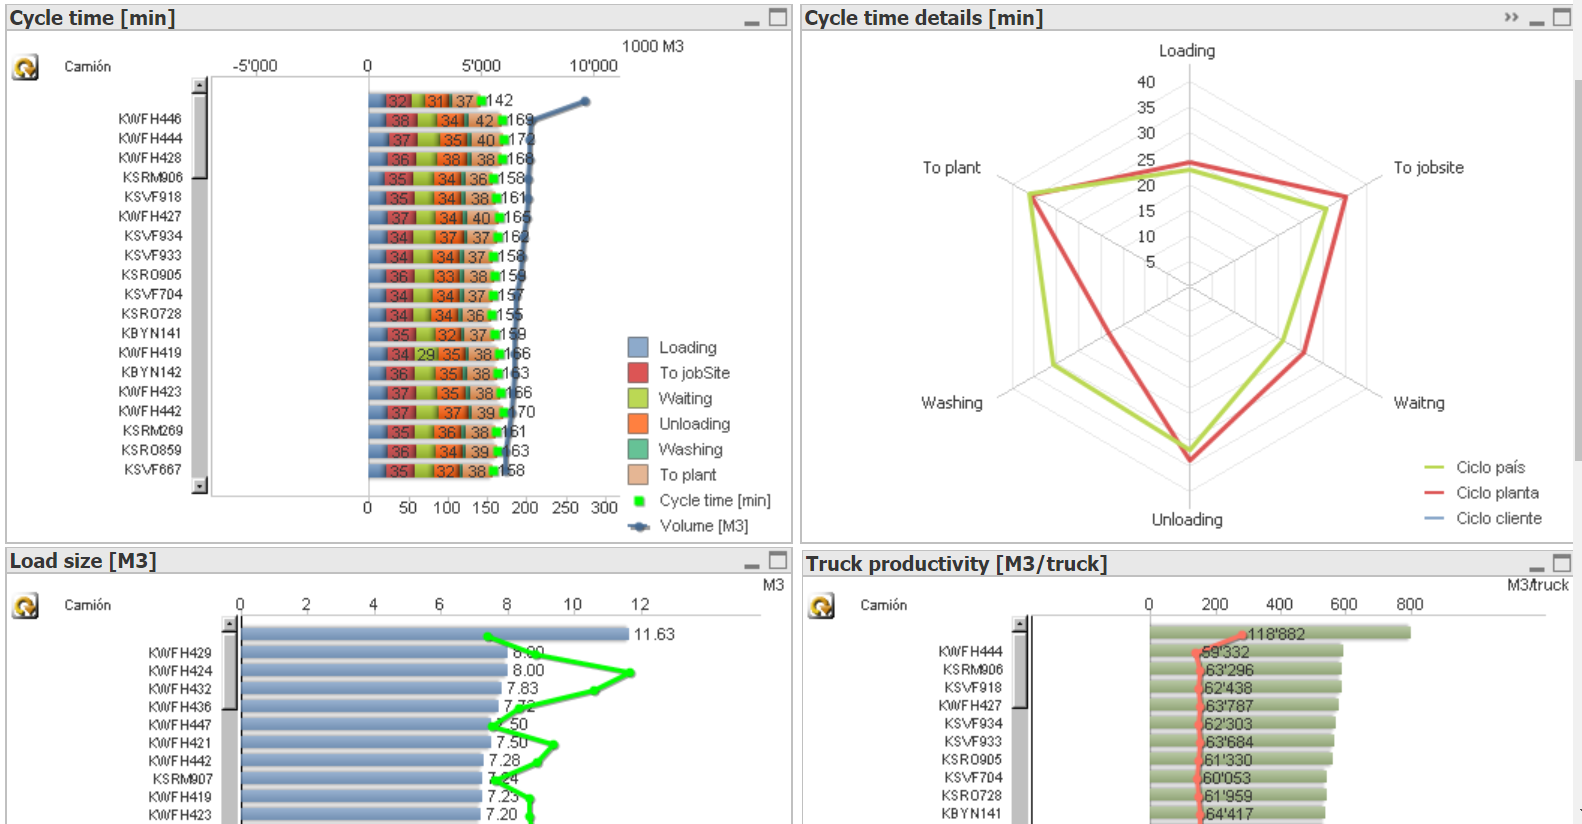1582x824 pixels.
Task: Click the Unloading axis label on radar chart
Action: coord(1187,520)
